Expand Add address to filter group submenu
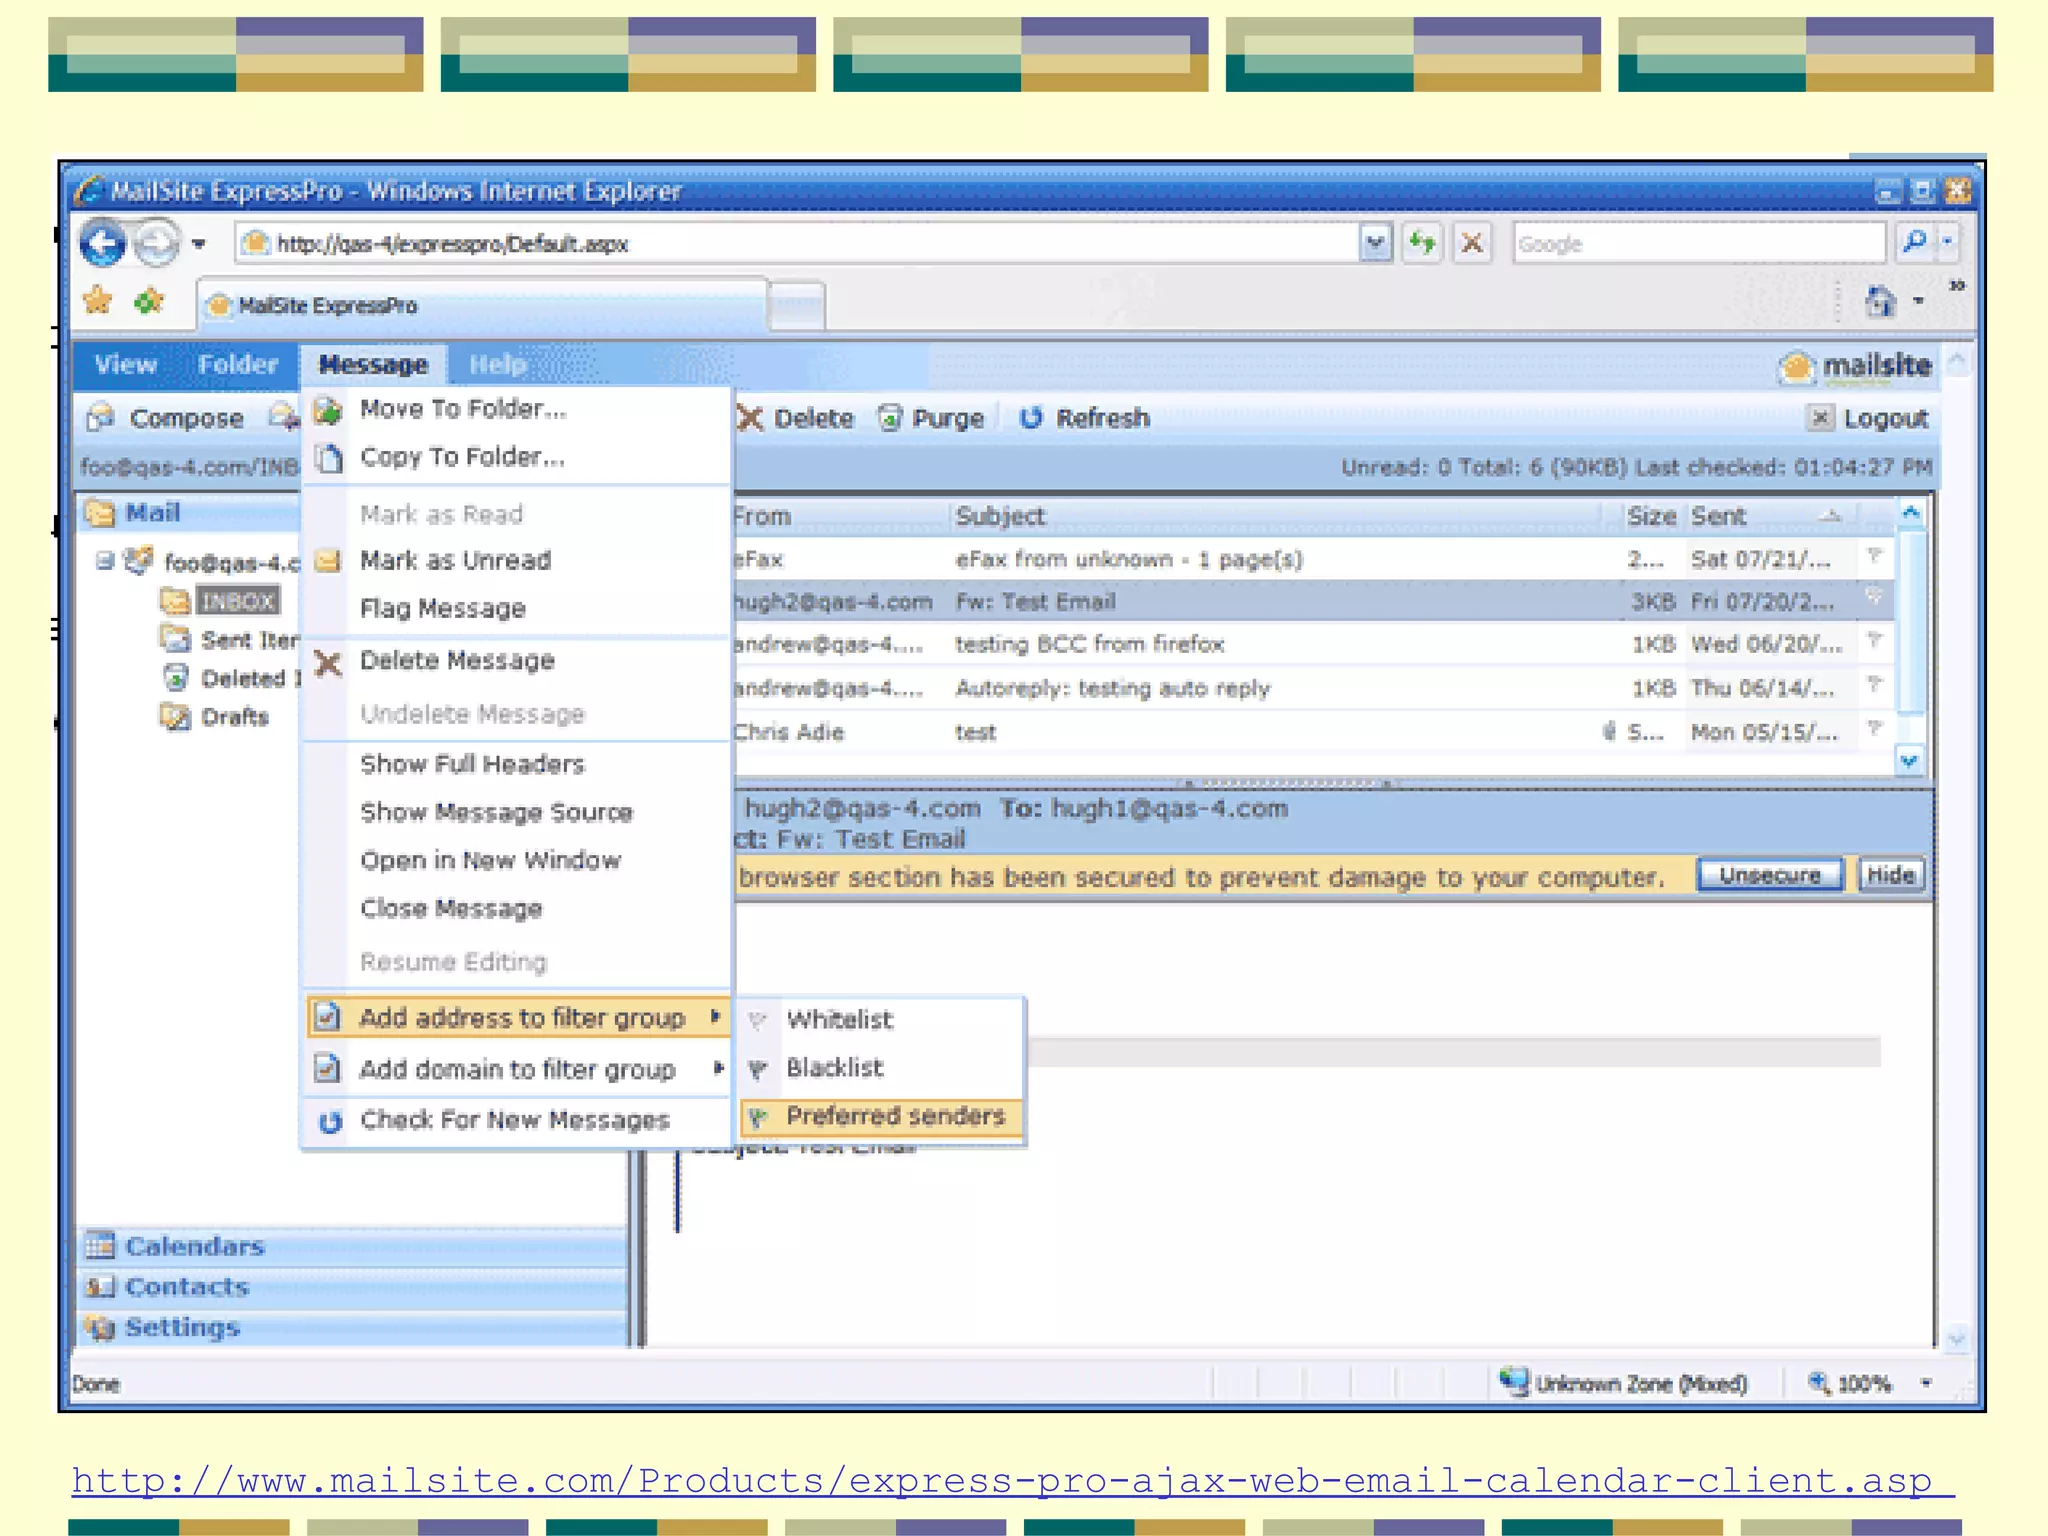The image size is (2048, 1536). [518, 1018]
